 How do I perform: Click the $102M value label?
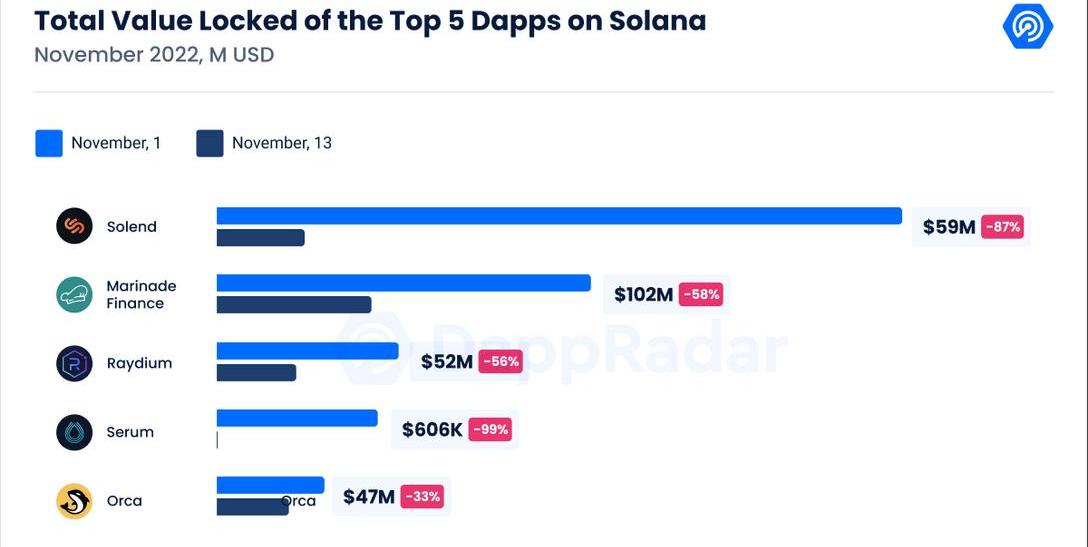pyautogui.click(x=643, y=294)
